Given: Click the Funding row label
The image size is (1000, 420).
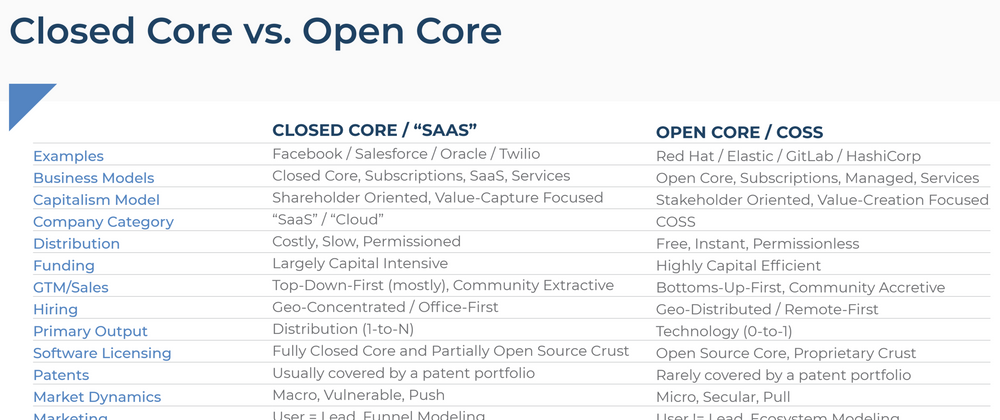Looking at the screenshot, I should click(64, 266).
